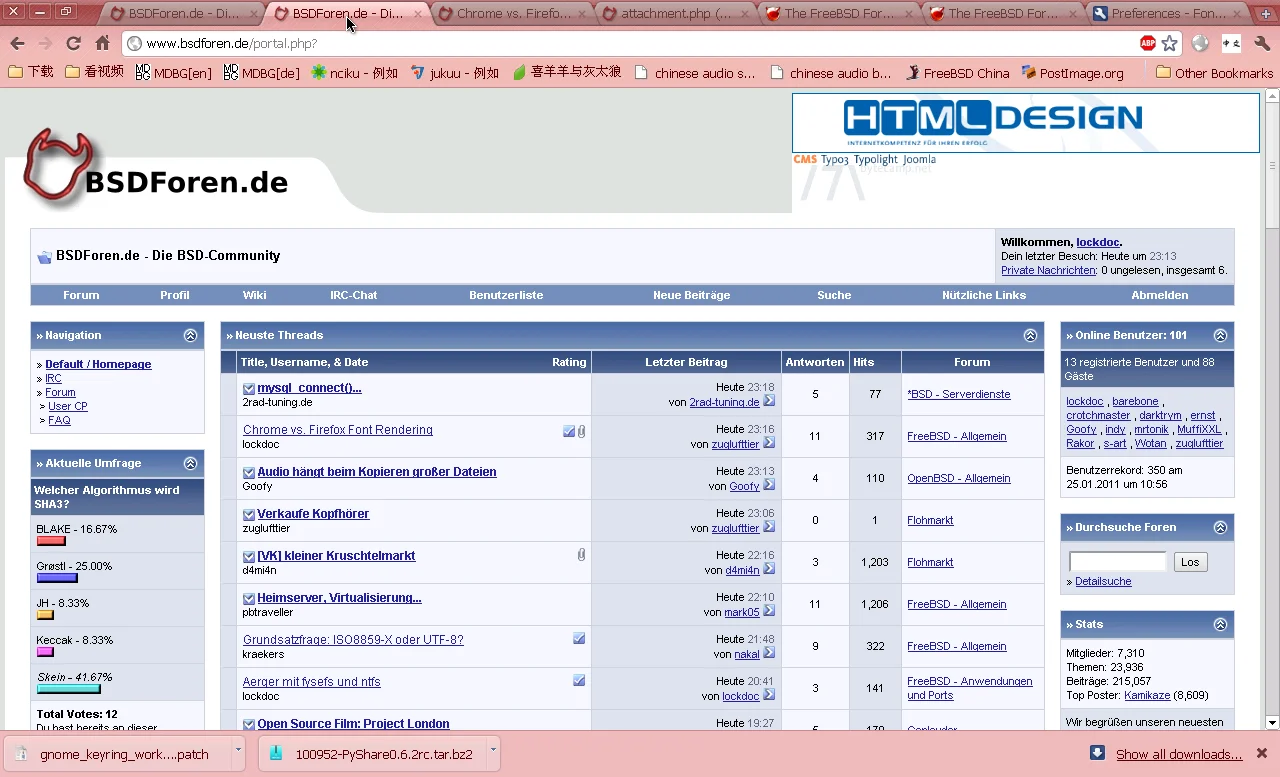Click the browser reload button
This screenshot has height=777, width=1280.
(x=73, y=43)
